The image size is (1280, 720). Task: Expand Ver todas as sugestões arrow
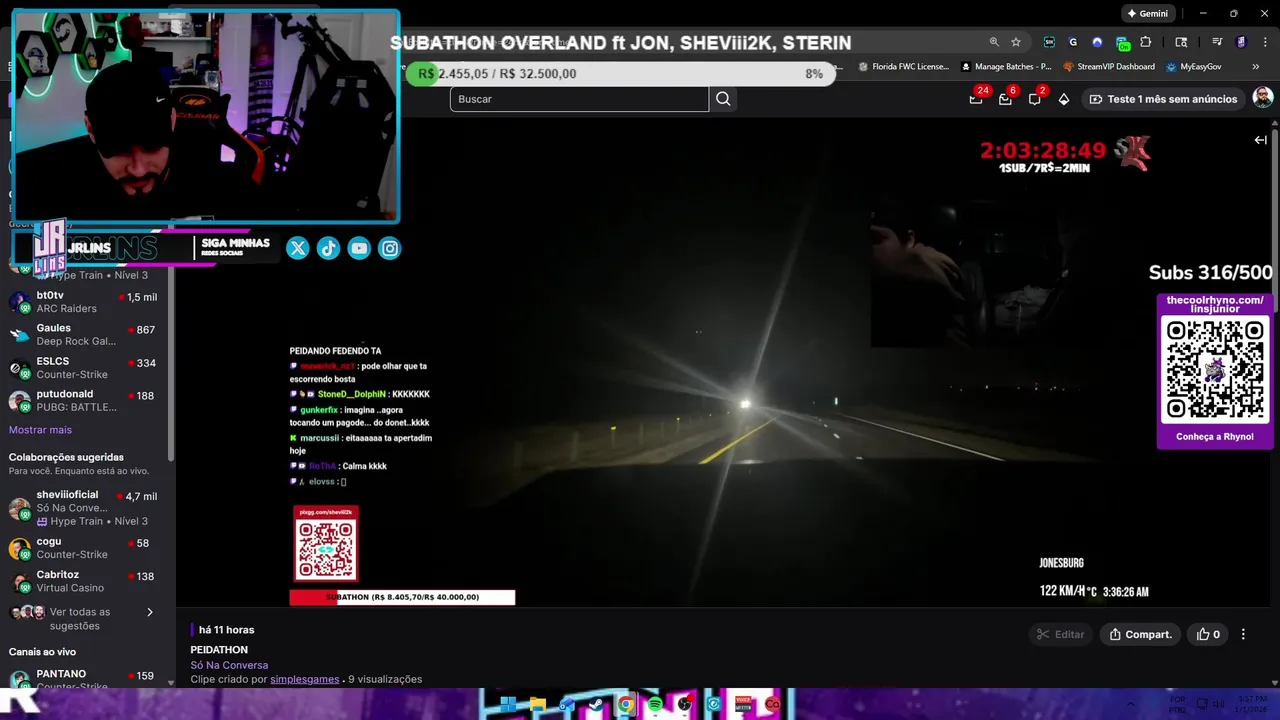[150, 612]
